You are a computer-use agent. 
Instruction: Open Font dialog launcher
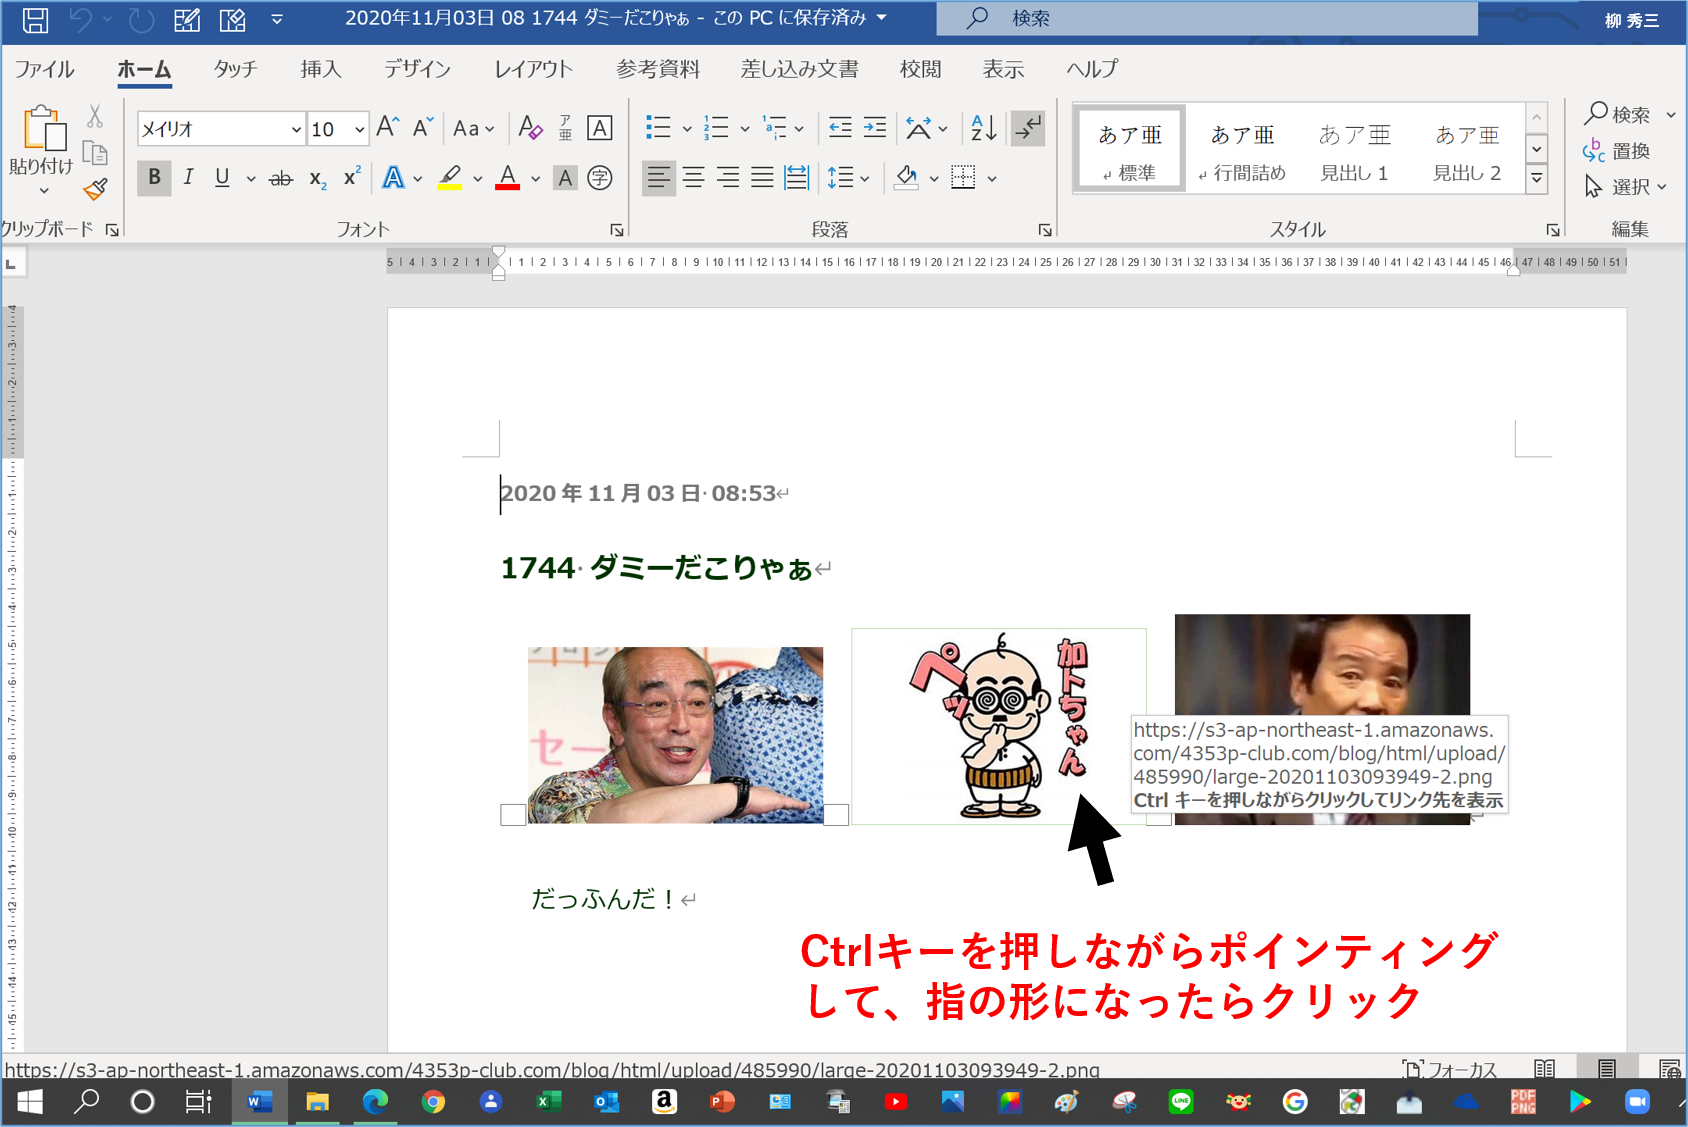click(617, 230)
